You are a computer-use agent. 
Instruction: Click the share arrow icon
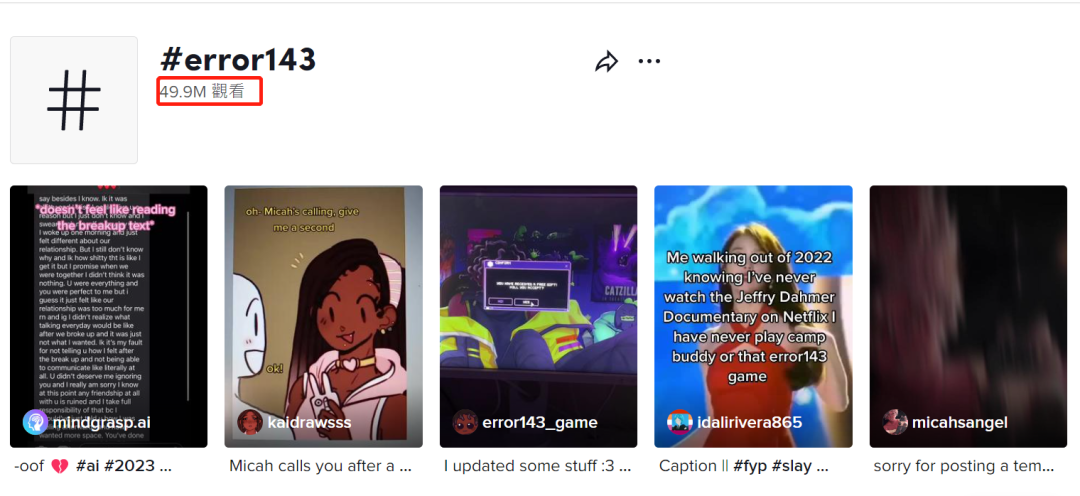pyautogui.click(x=606, y=62)
